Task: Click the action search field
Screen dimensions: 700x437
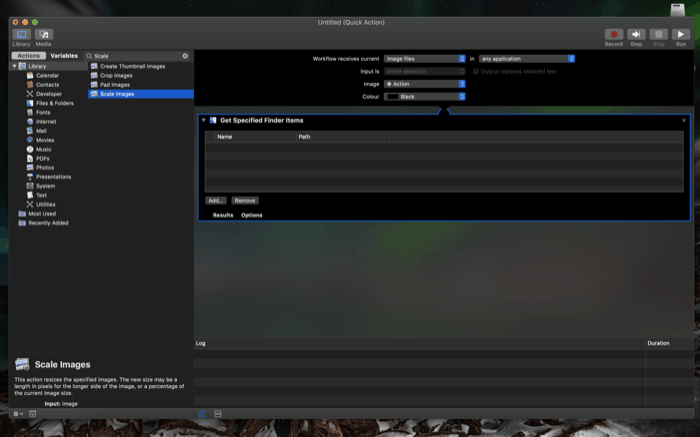Action: (x=136, y=56)
